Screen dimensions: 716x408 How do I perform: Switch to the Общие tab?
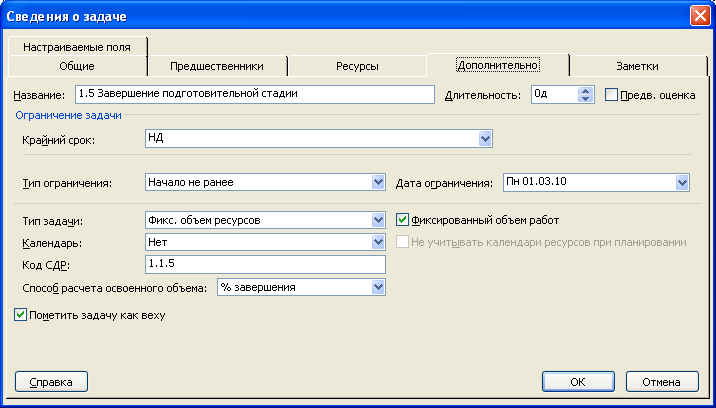click(77, 66)
